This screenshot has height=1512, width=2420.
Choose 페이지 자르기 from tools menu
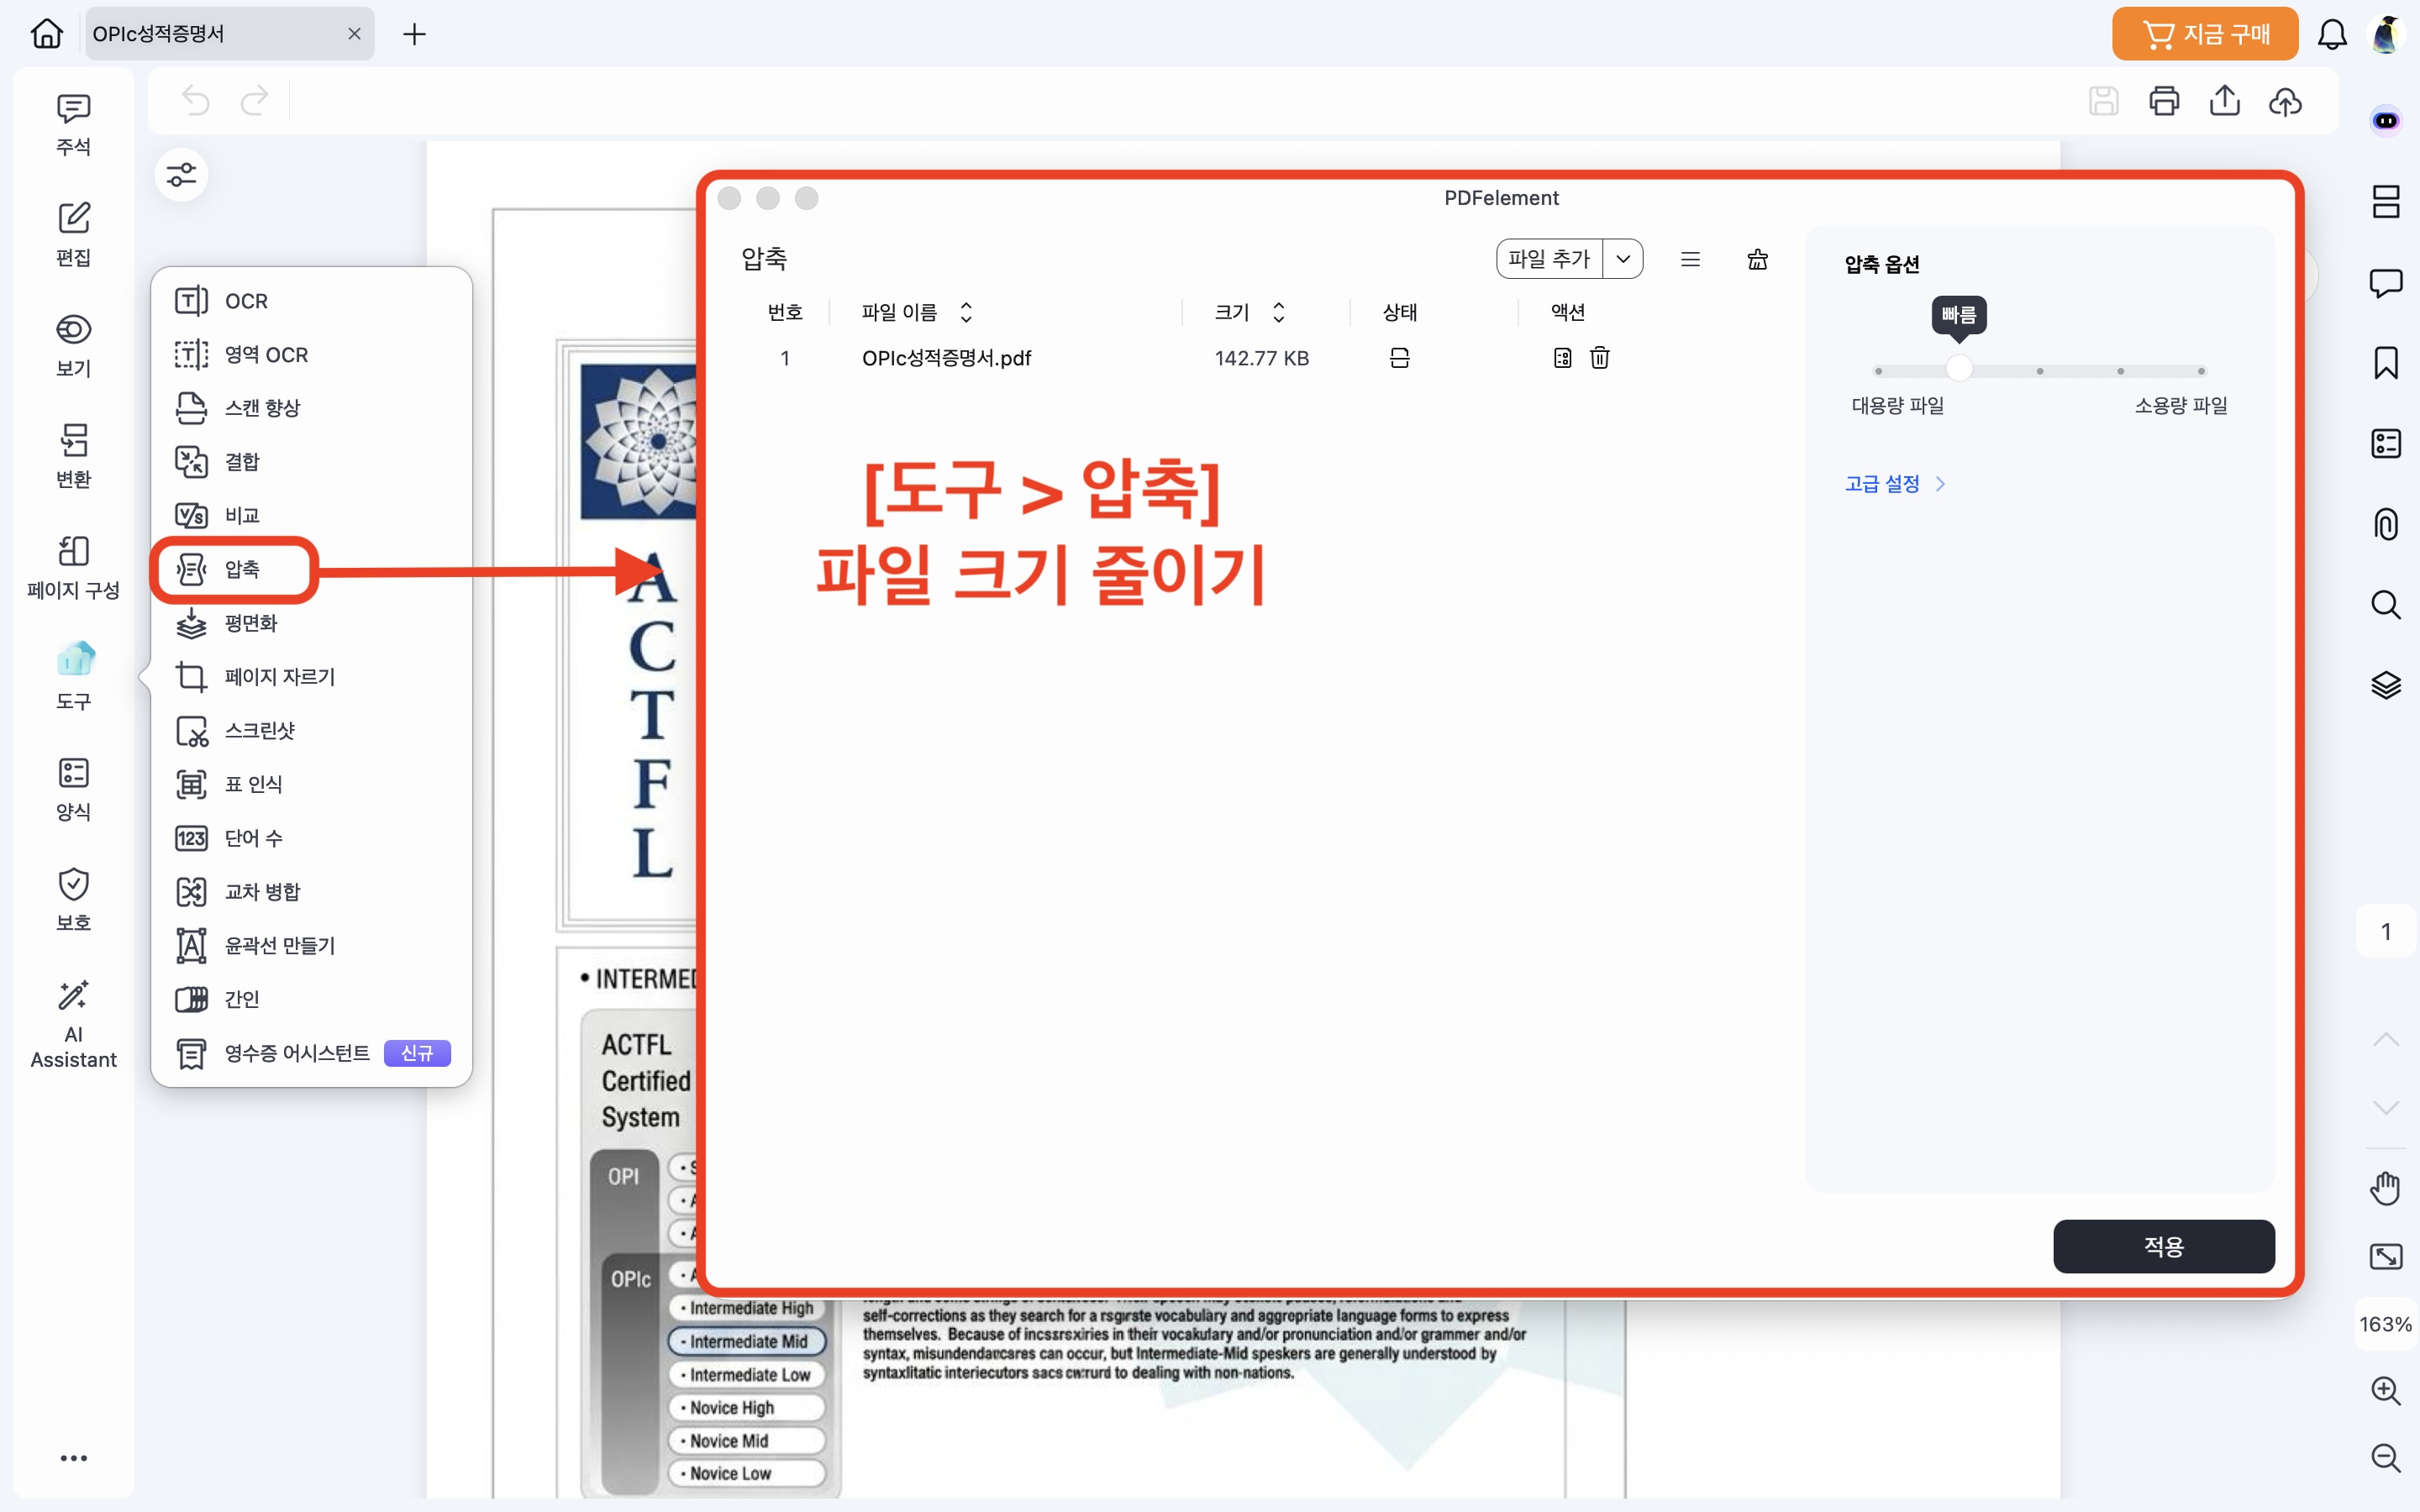point(311,677)
